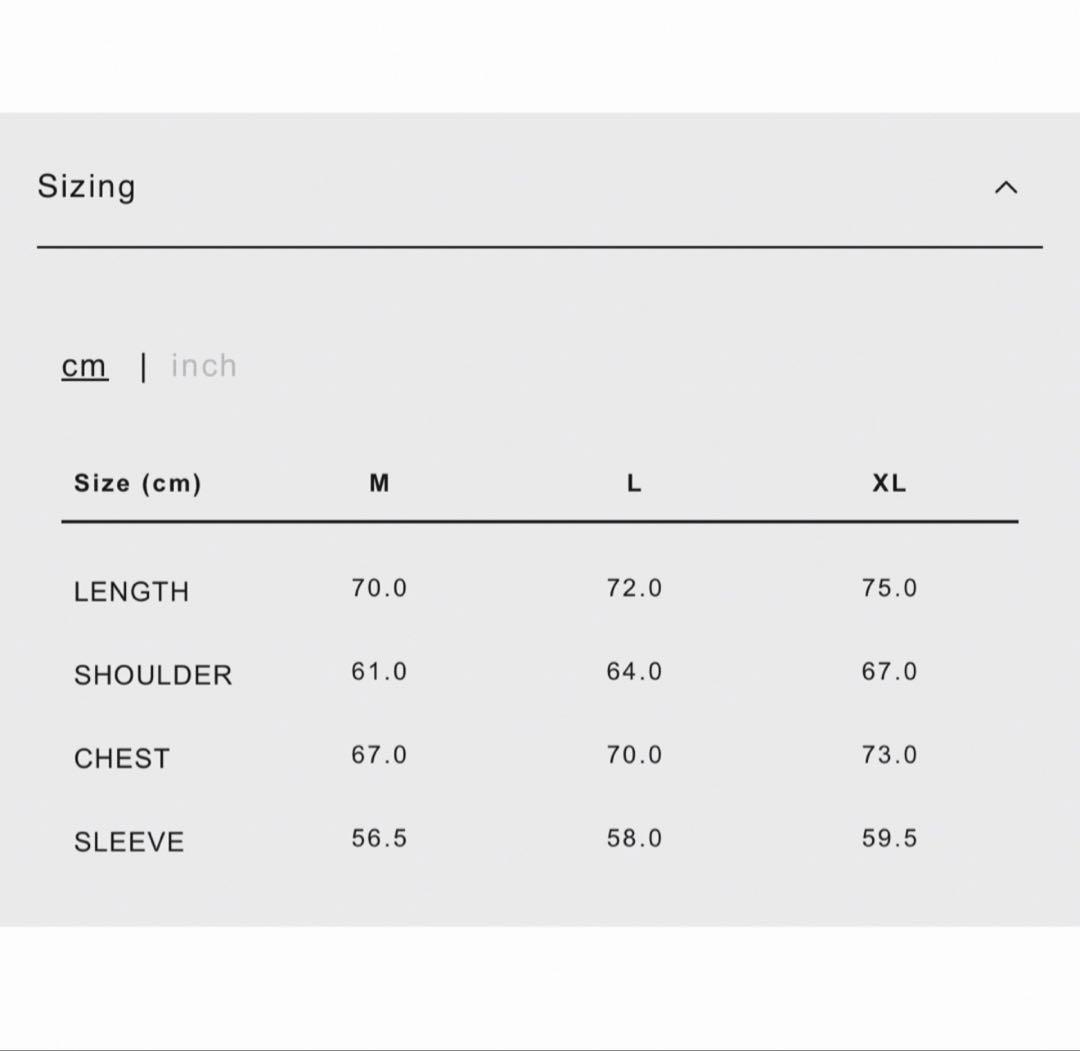Image resolution: width=1080 pixels, height=1051 pixels.
Task: Select the CHEST row label
Action: pos(122,758)
